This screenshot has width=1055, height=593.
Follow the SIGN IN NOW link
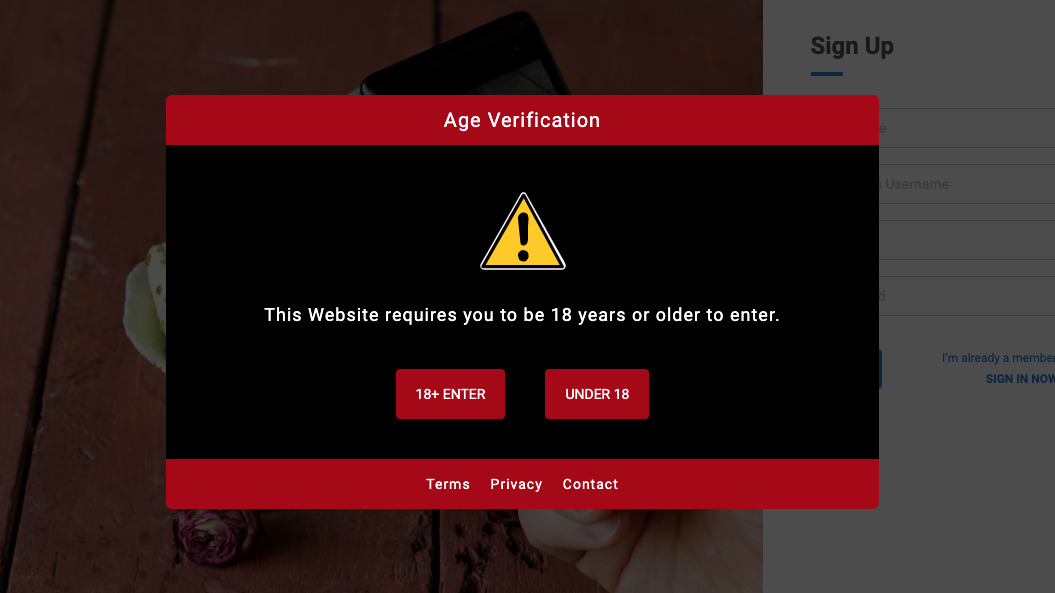click(x=1020, y=379)
